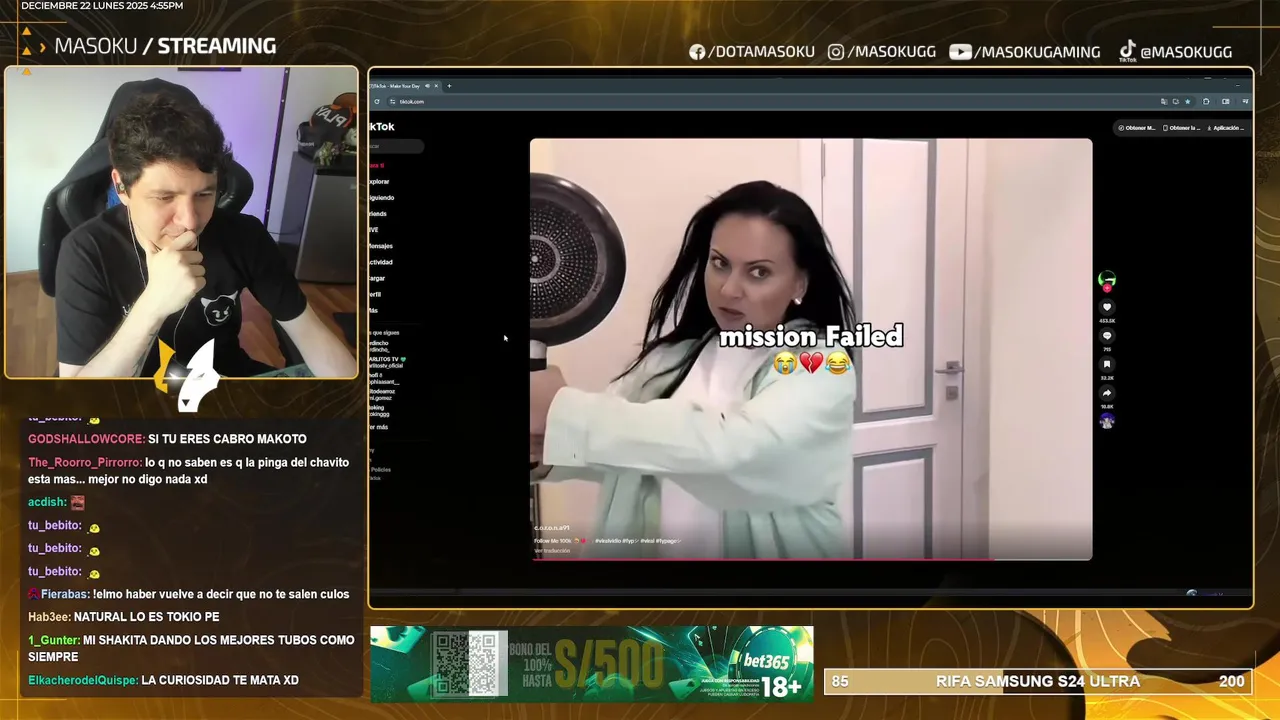
Task: Open the translate page icon in address bar
Action: pyautogui.click(x=1164, y=101)
